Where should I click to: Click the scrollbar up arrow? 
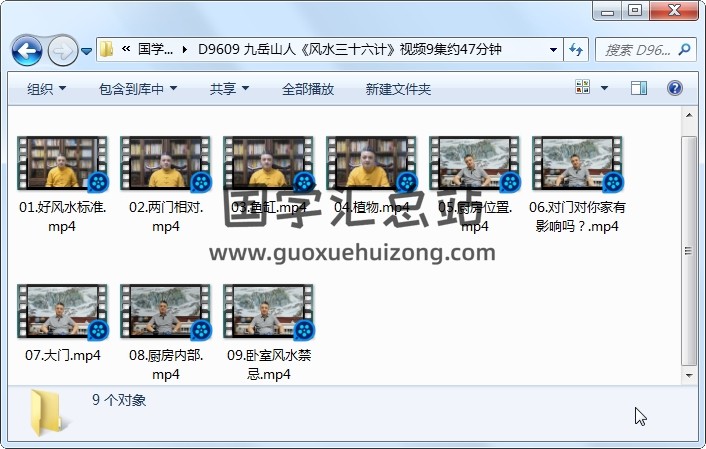point(689,115)
